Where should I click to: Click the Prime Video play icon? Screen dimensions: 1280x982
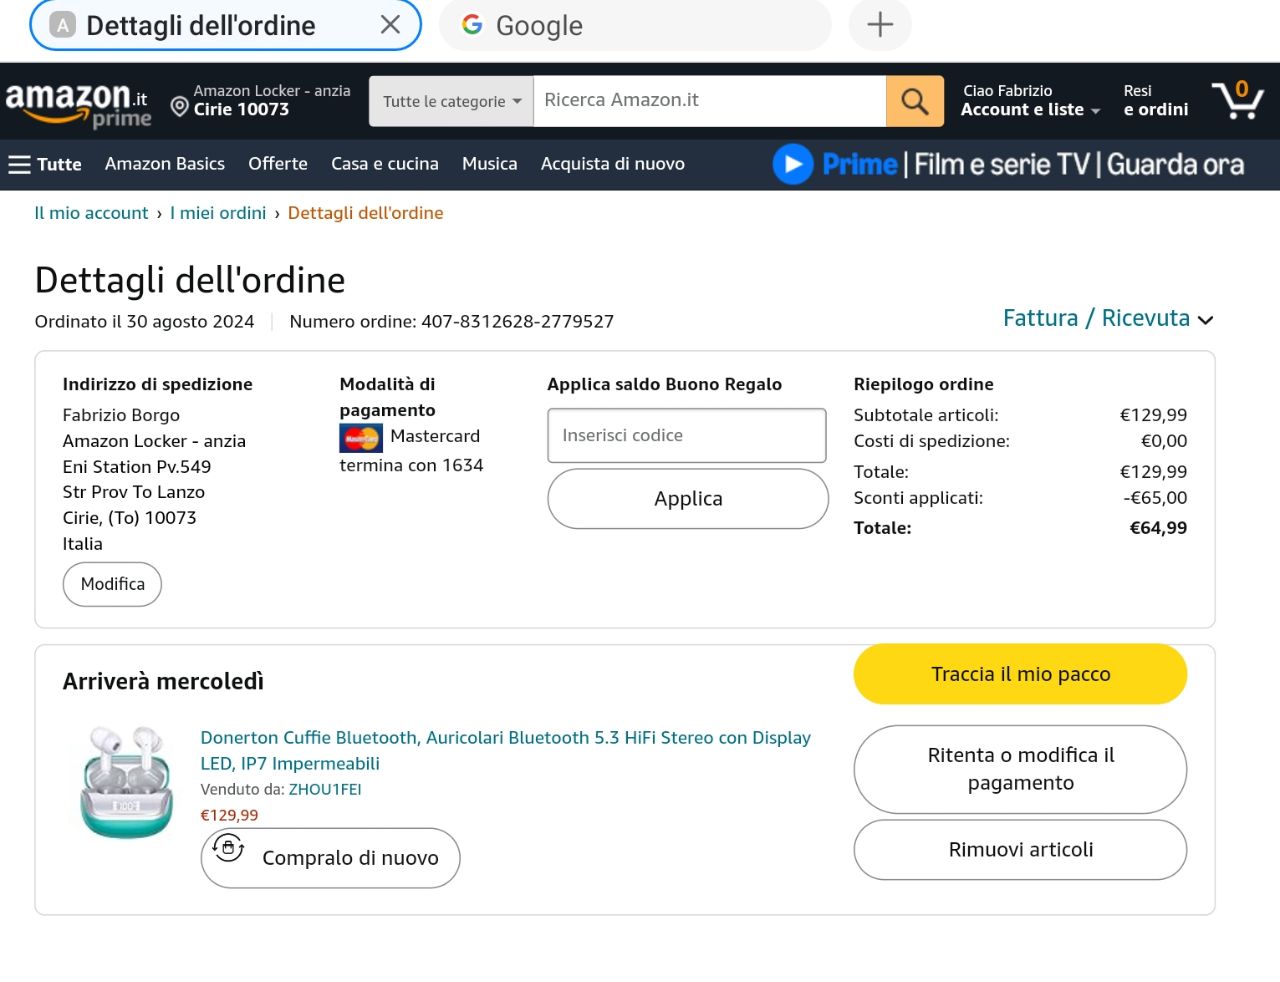pos(793,164)
